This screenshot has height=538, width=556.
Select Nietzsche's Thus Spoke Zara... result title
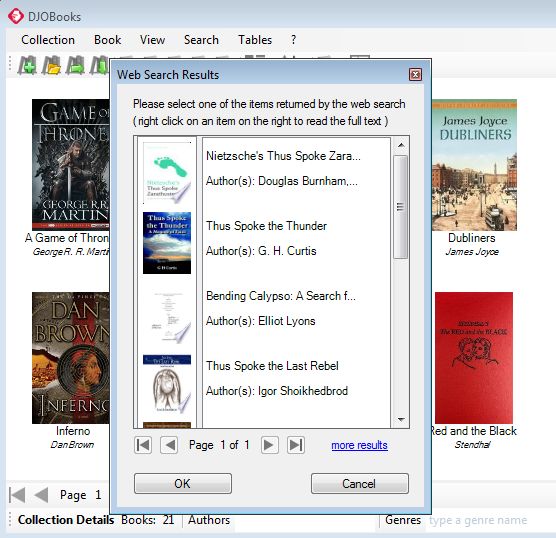[x=283, y=156]
